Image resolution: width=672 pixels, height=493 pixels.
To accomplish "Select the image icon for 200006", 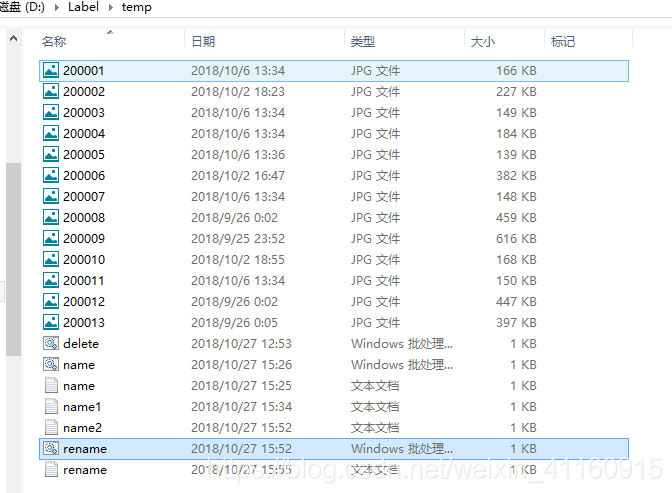I will pyautogui.click(x=51, y=175).
